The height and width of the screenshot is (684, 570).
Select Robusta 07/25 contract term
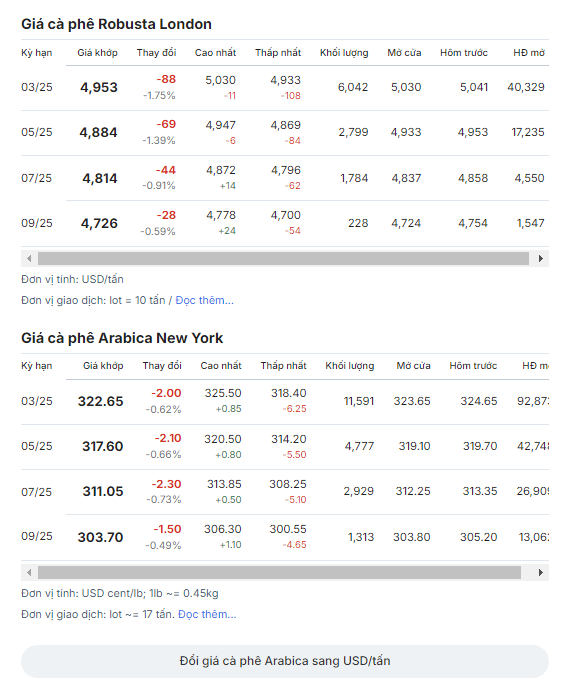(37, 178)
